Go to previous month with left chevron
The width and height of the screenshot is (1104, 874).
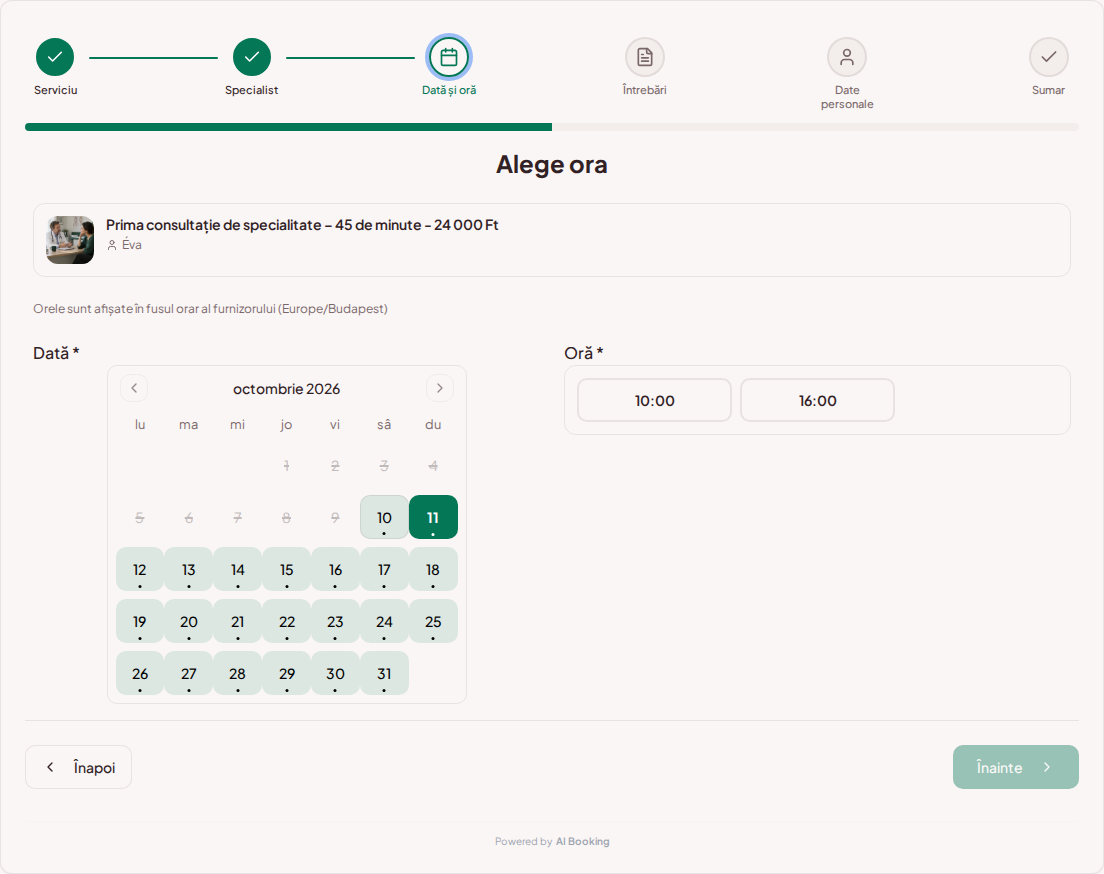[134, 388]
